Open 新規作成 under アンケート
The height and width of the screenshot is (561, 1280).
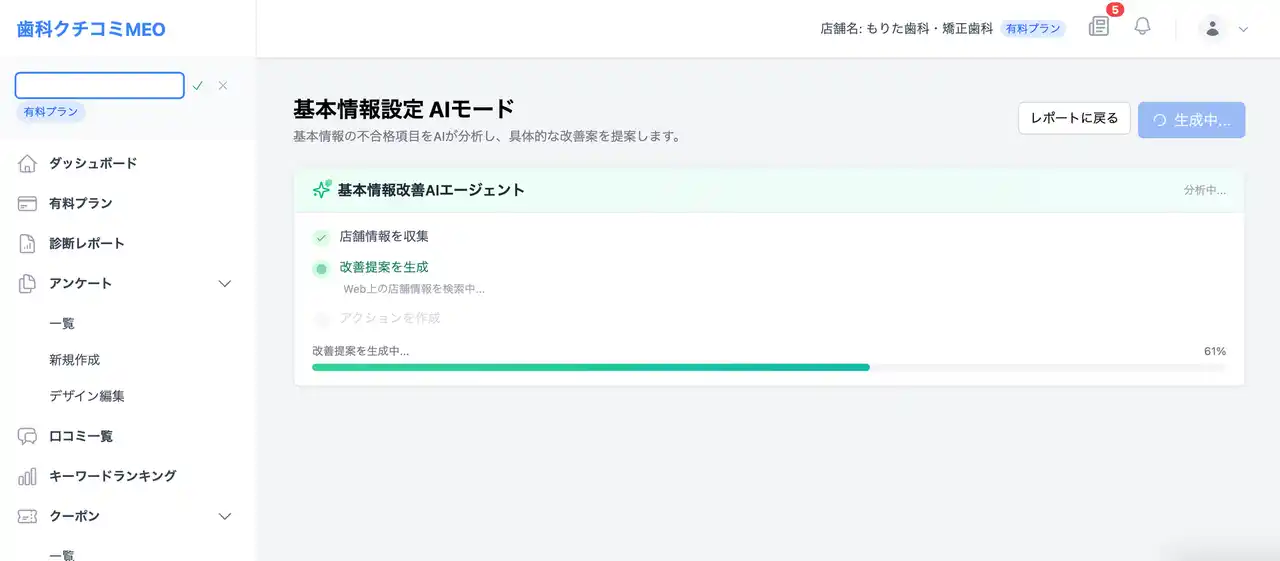point(74,360)
